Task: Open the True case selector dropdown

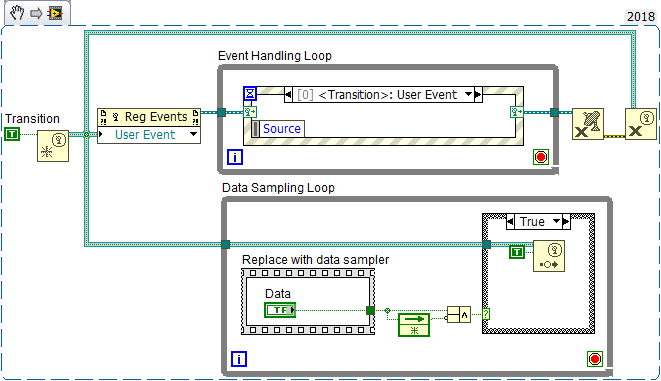Action: click(556, 221)
